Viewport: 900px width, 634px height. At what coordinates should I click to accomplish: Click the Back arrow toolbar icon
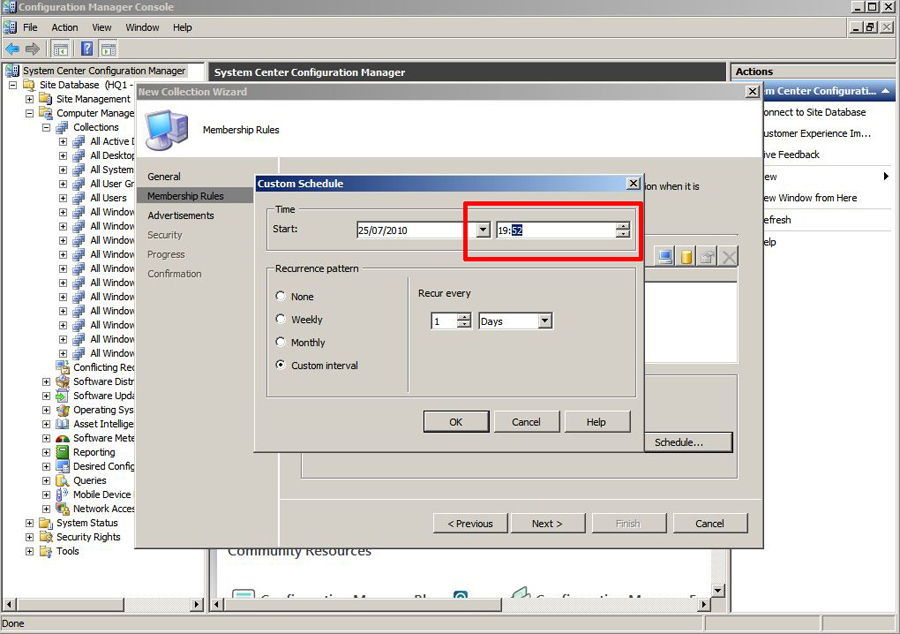click(13, 49)
